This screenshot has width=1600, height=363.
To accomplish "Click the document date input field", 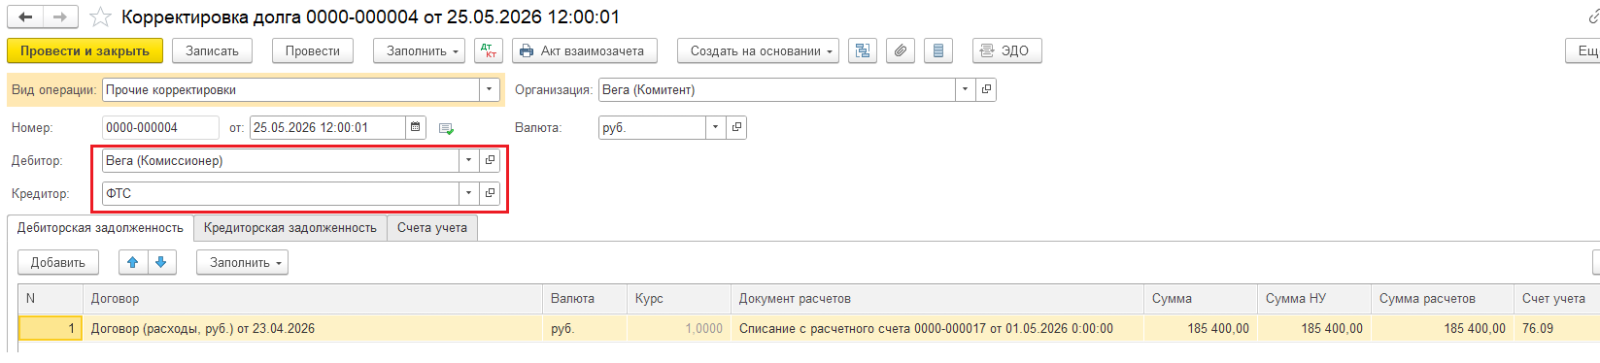I will [328, 128].
